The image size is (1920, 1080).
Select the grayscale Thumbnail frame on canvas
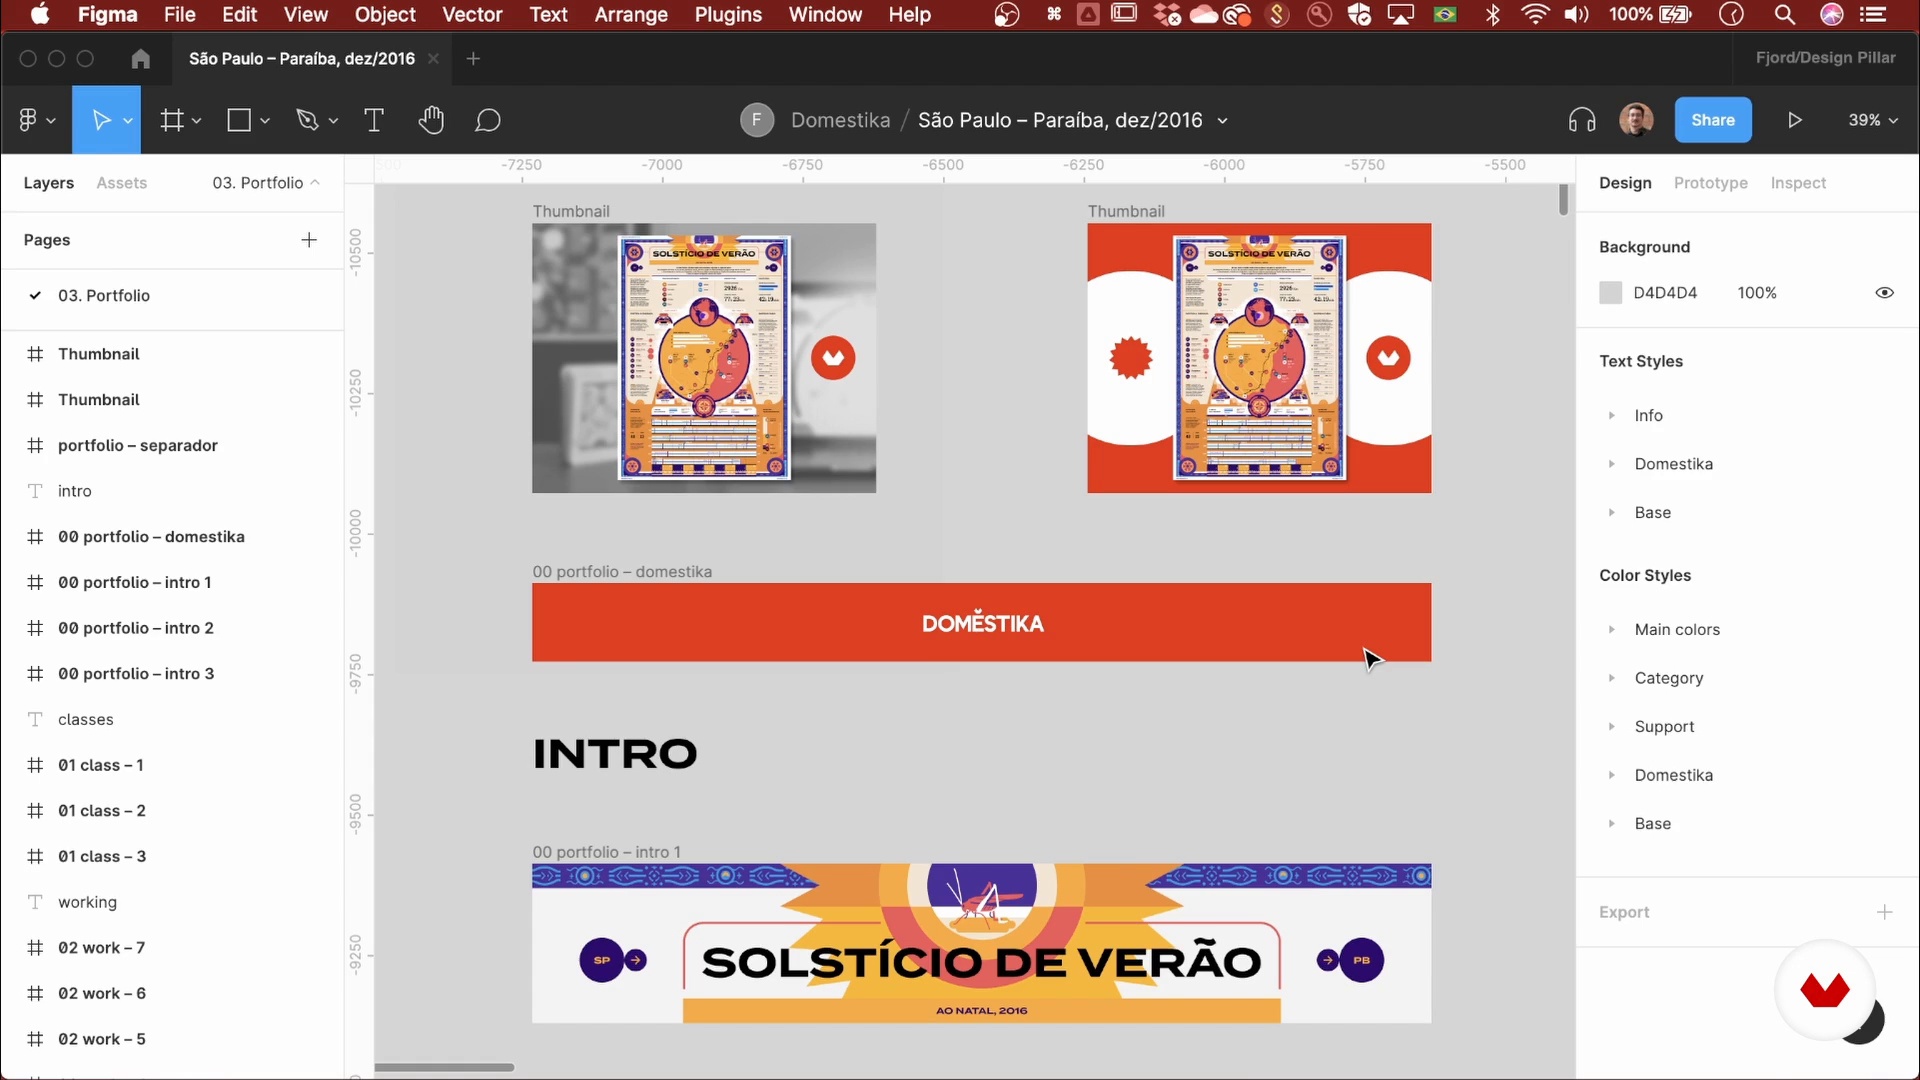(x=704, y=358)
